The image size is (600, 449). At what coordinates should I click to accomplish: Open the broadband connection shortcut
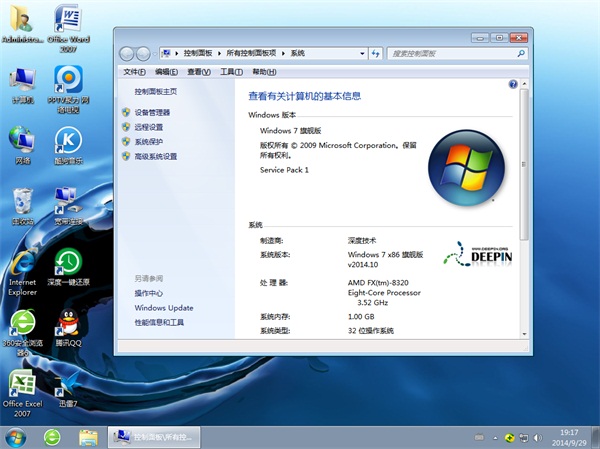click(68, 206)
